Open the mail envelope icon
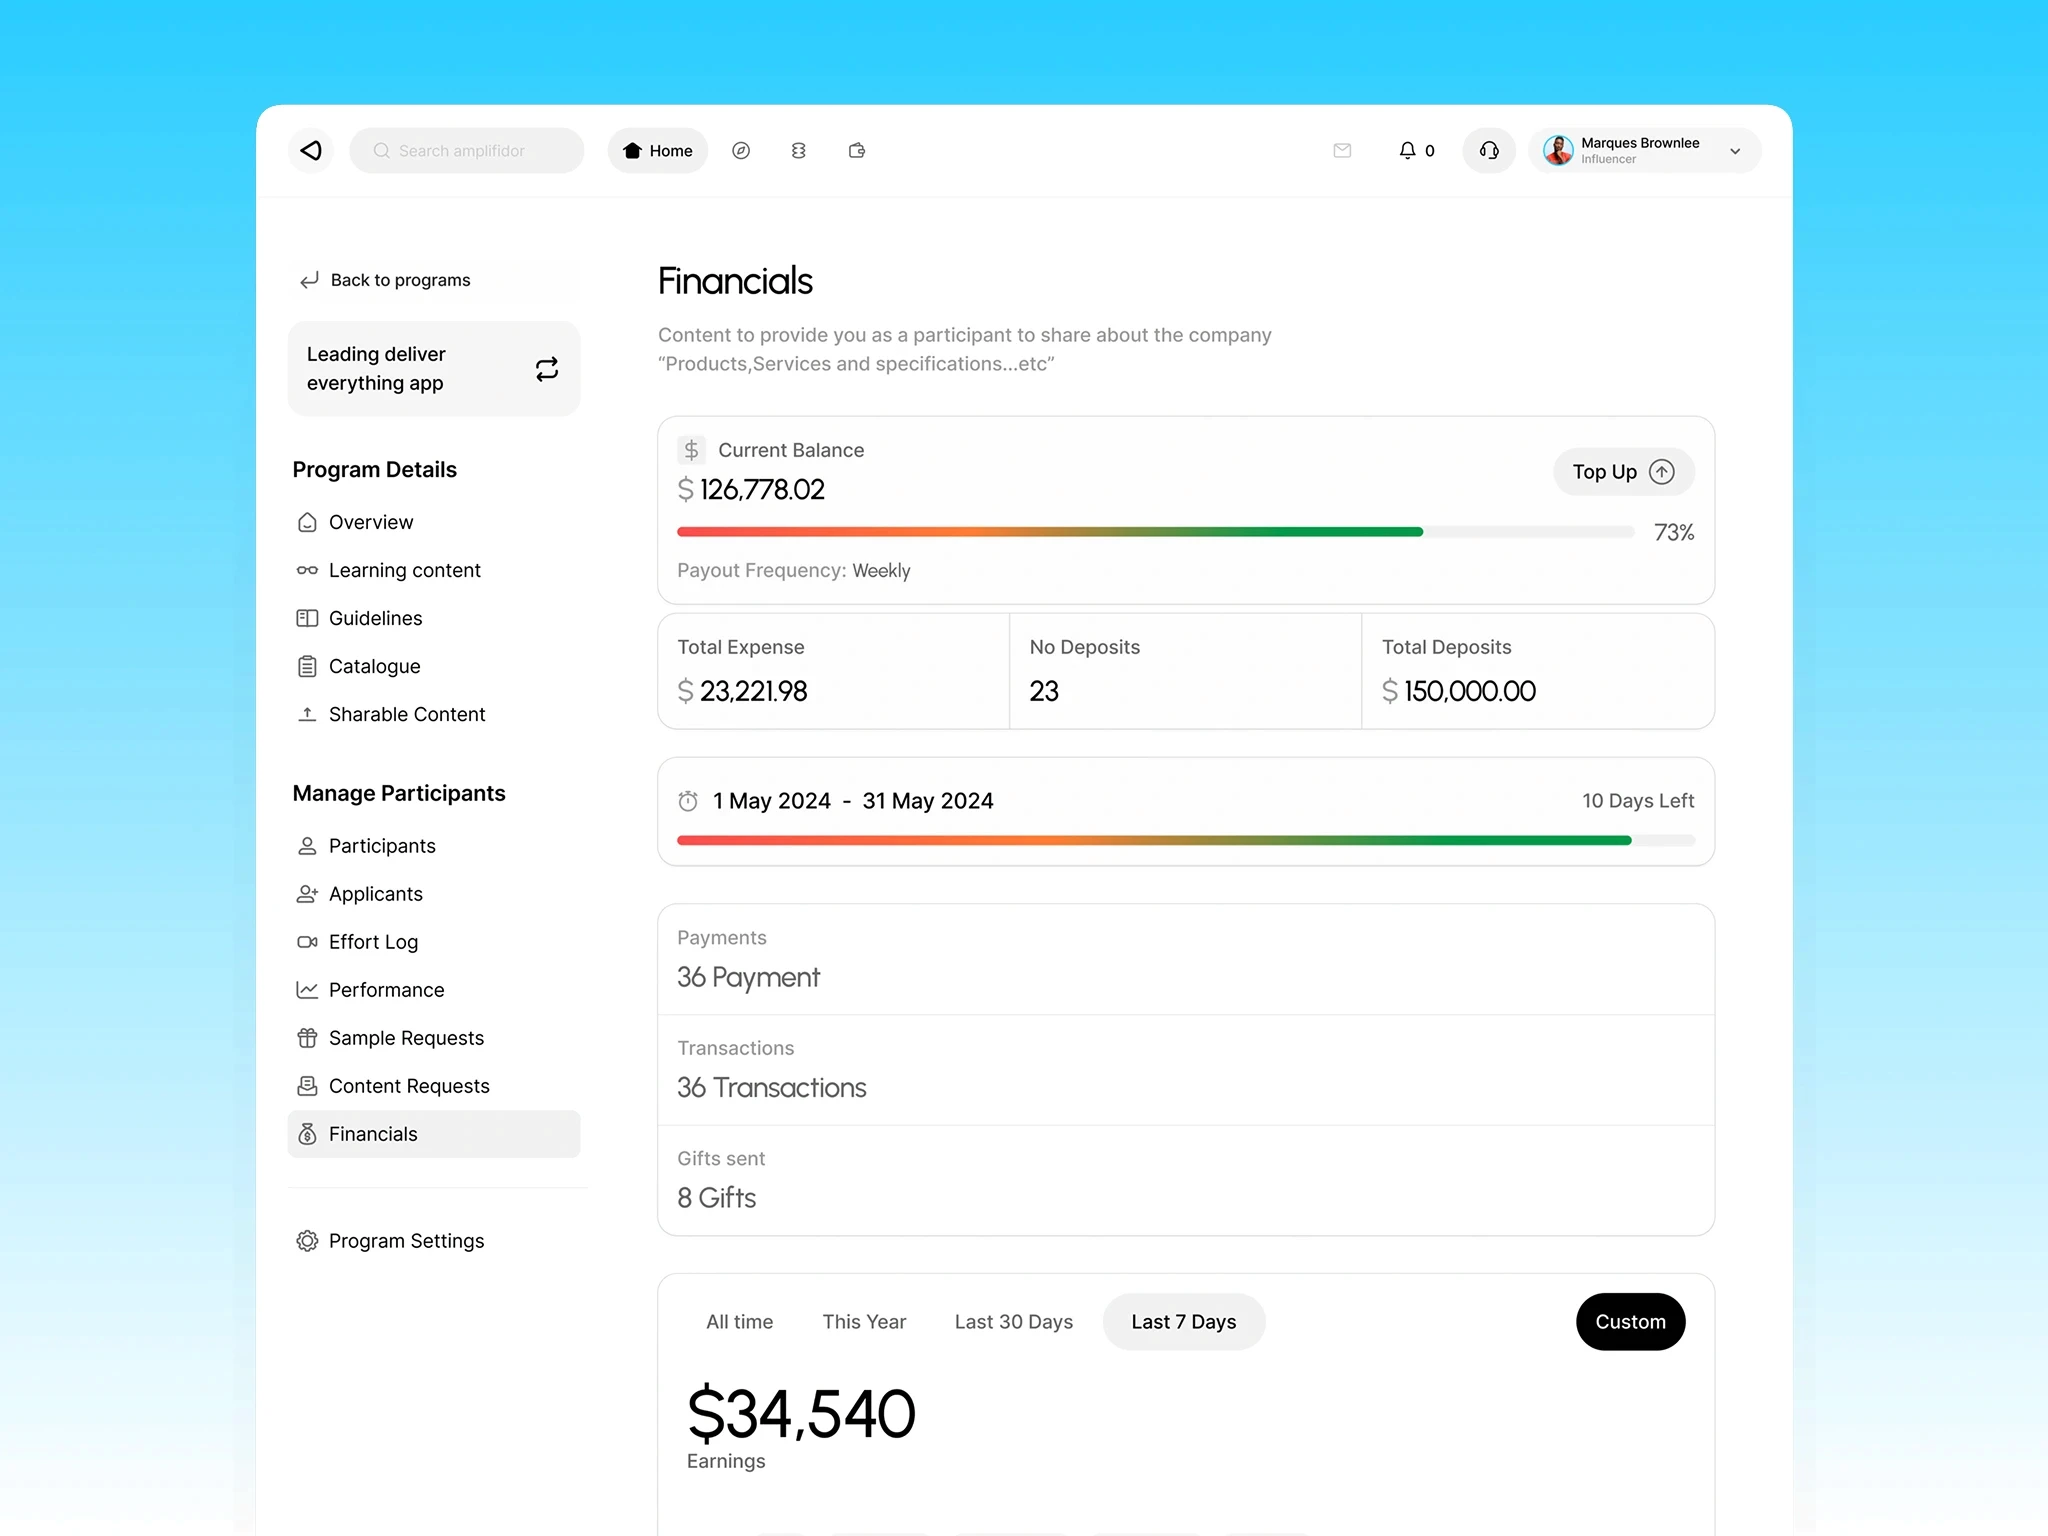The height and width of the screenshot is (1536, 2048). (1342, 150)
